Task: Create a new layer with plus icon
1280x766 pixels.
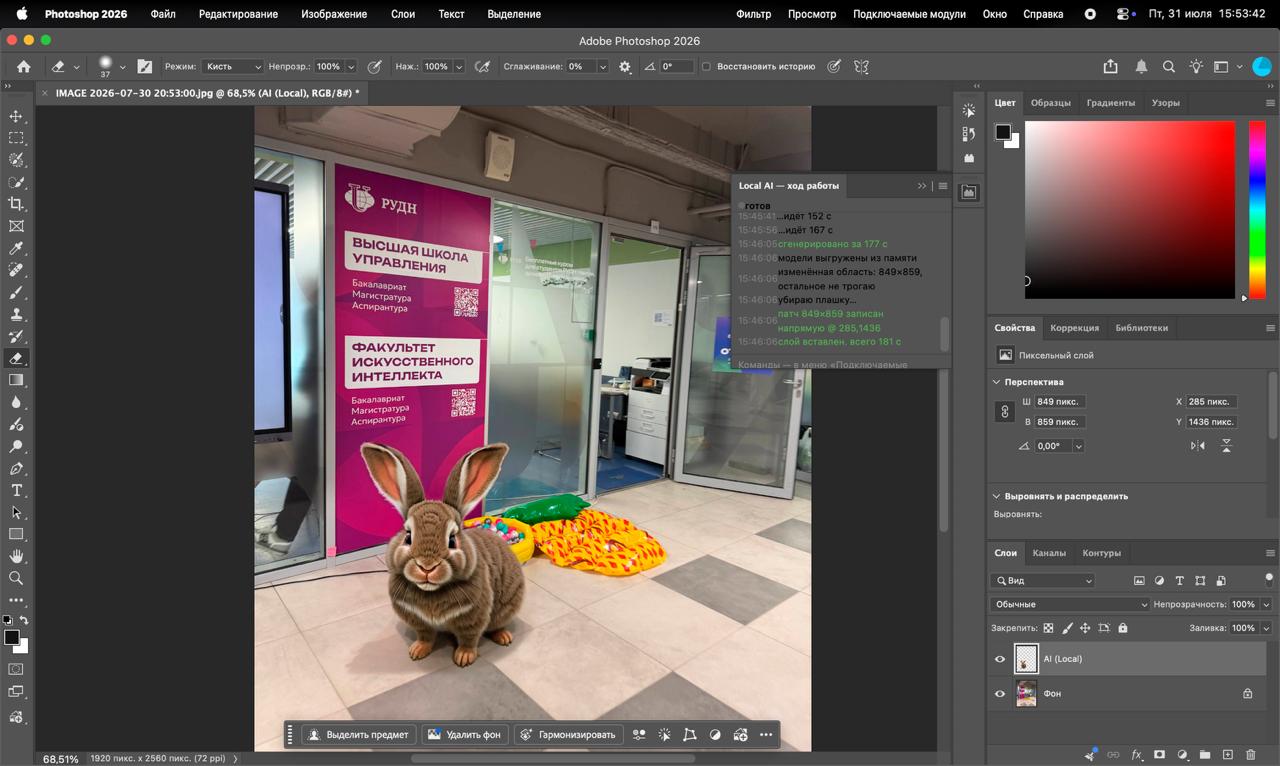Action: (x=1227, y=755)
